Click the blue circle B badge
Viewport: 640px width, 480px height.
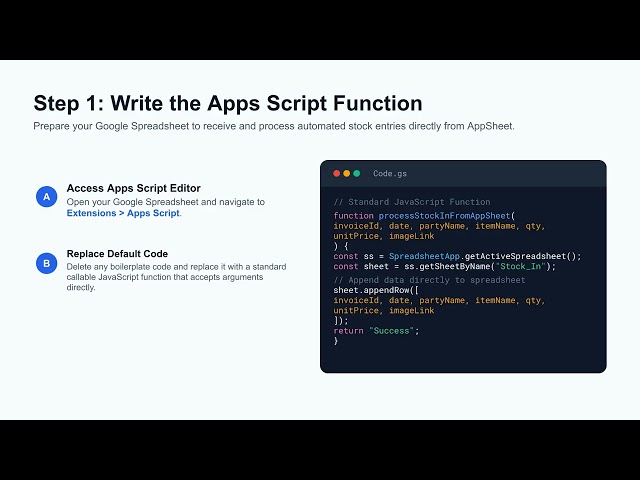[x=47, y=263]
